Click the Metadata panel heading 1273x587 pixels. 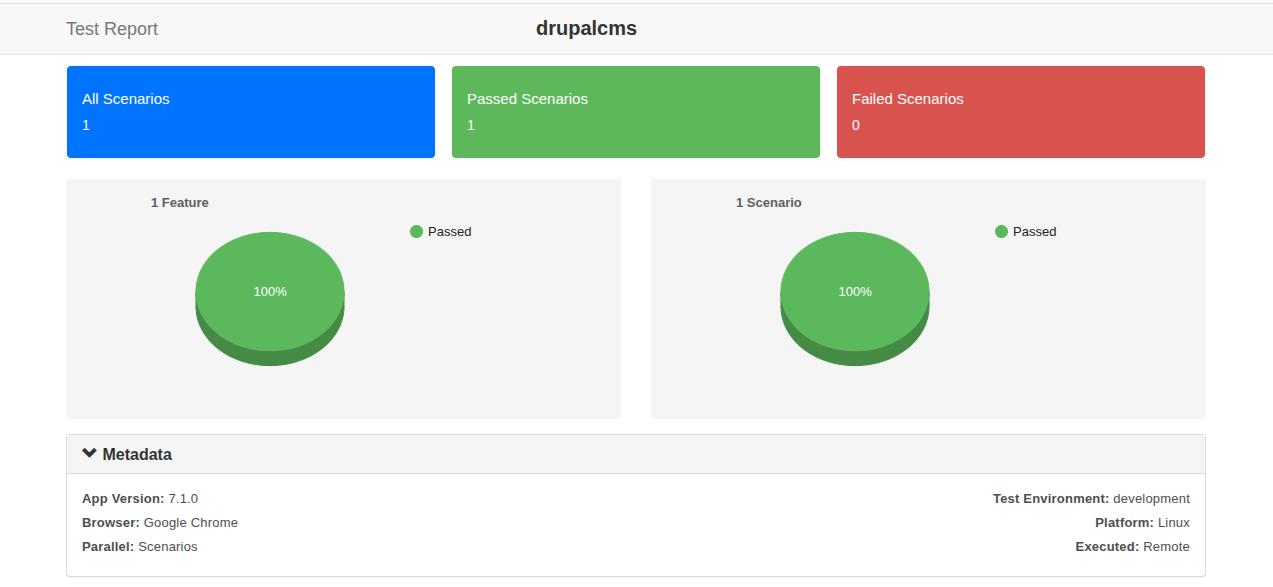coord(636,454)
